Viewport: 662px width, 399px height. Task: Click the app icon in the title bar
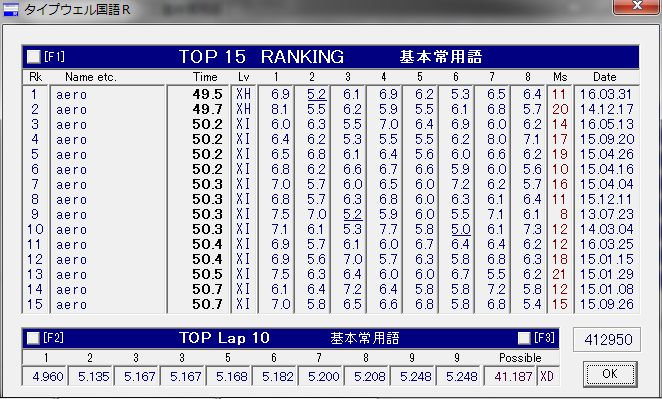[11, 9]
